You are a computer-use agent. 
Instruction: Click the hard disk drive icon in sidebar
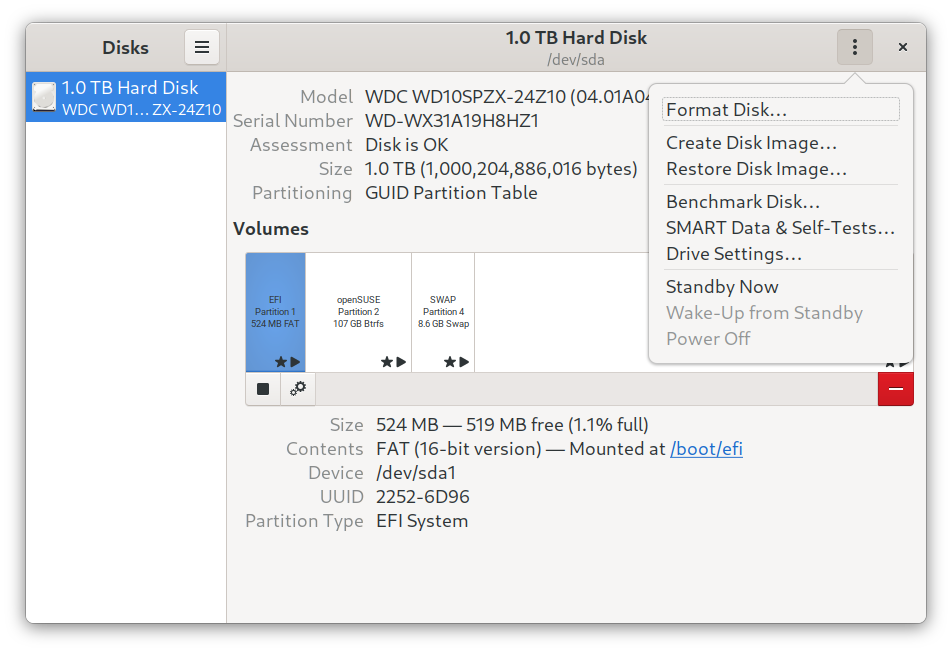(x=44, y=97)
